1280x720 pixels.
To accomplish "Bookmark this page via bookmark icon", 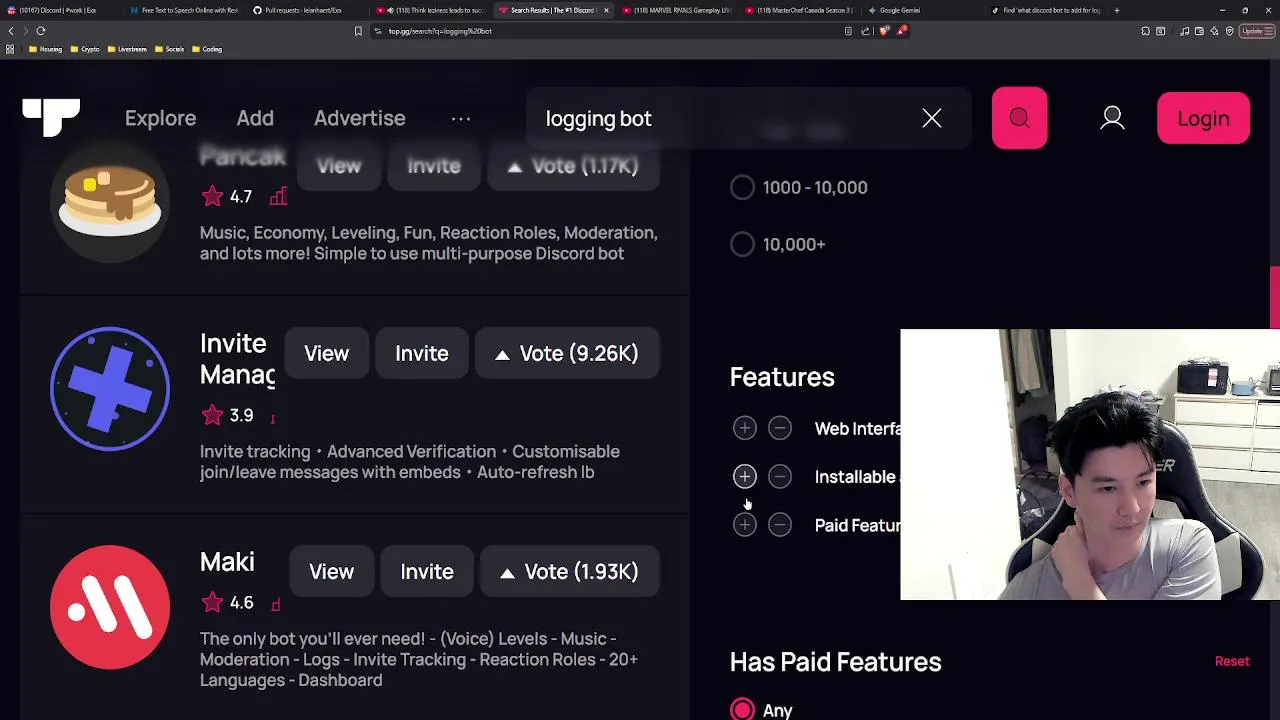I will [x=358, y=31].
